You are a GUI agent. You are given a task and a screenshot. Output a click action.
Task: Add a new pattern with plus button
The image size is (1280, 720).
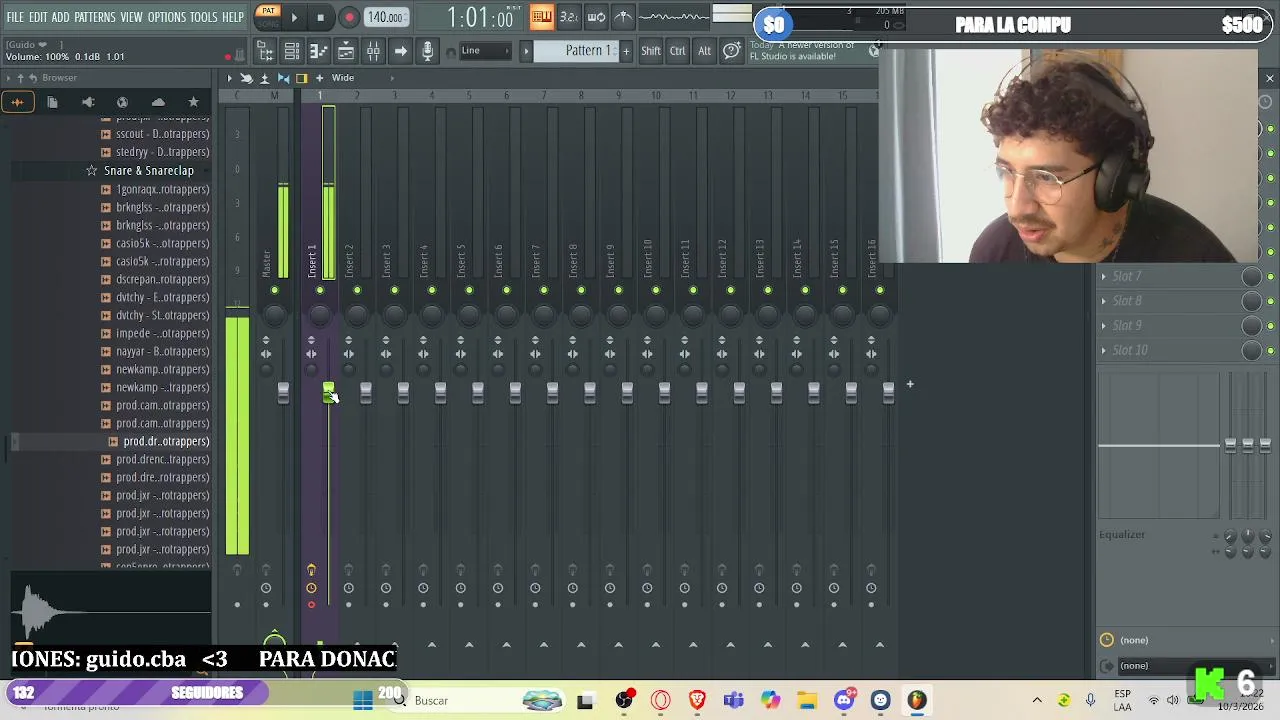coord(626,51)
